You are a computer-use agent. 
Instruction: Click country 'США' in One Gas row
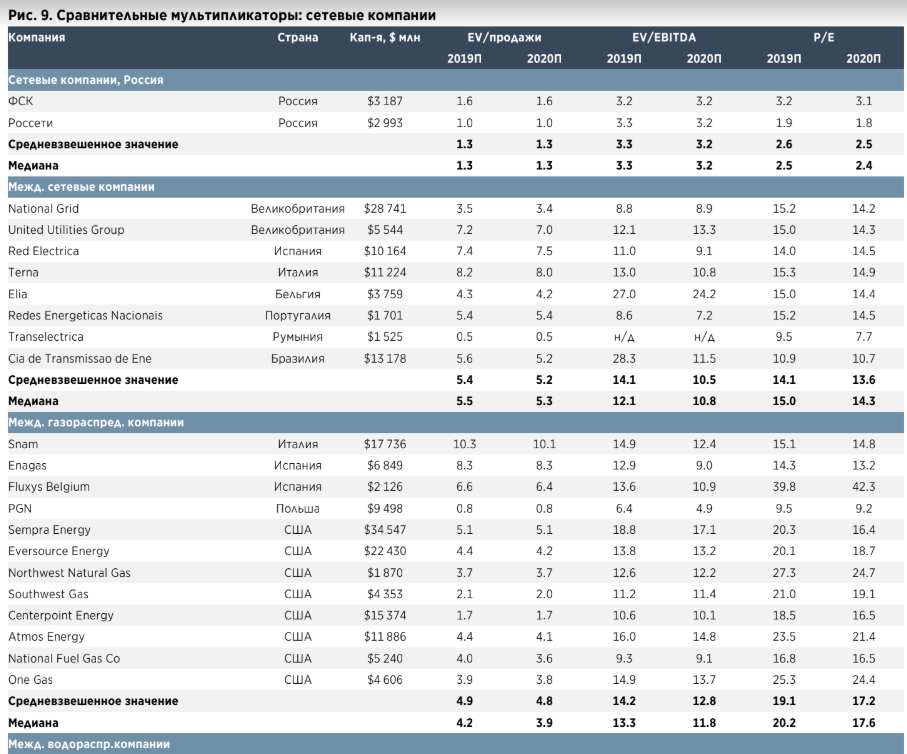point(297,680)
